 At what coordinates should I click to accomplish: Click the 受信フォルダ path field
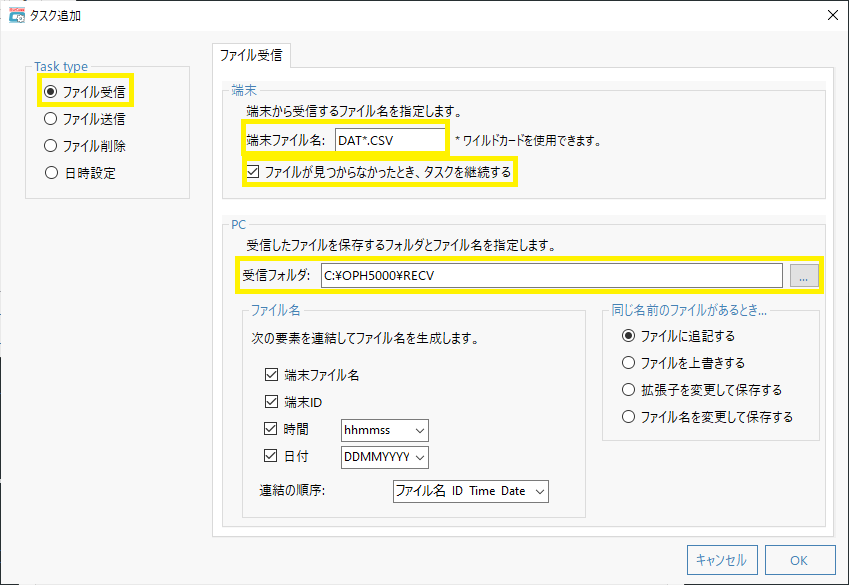click(551, 276)
